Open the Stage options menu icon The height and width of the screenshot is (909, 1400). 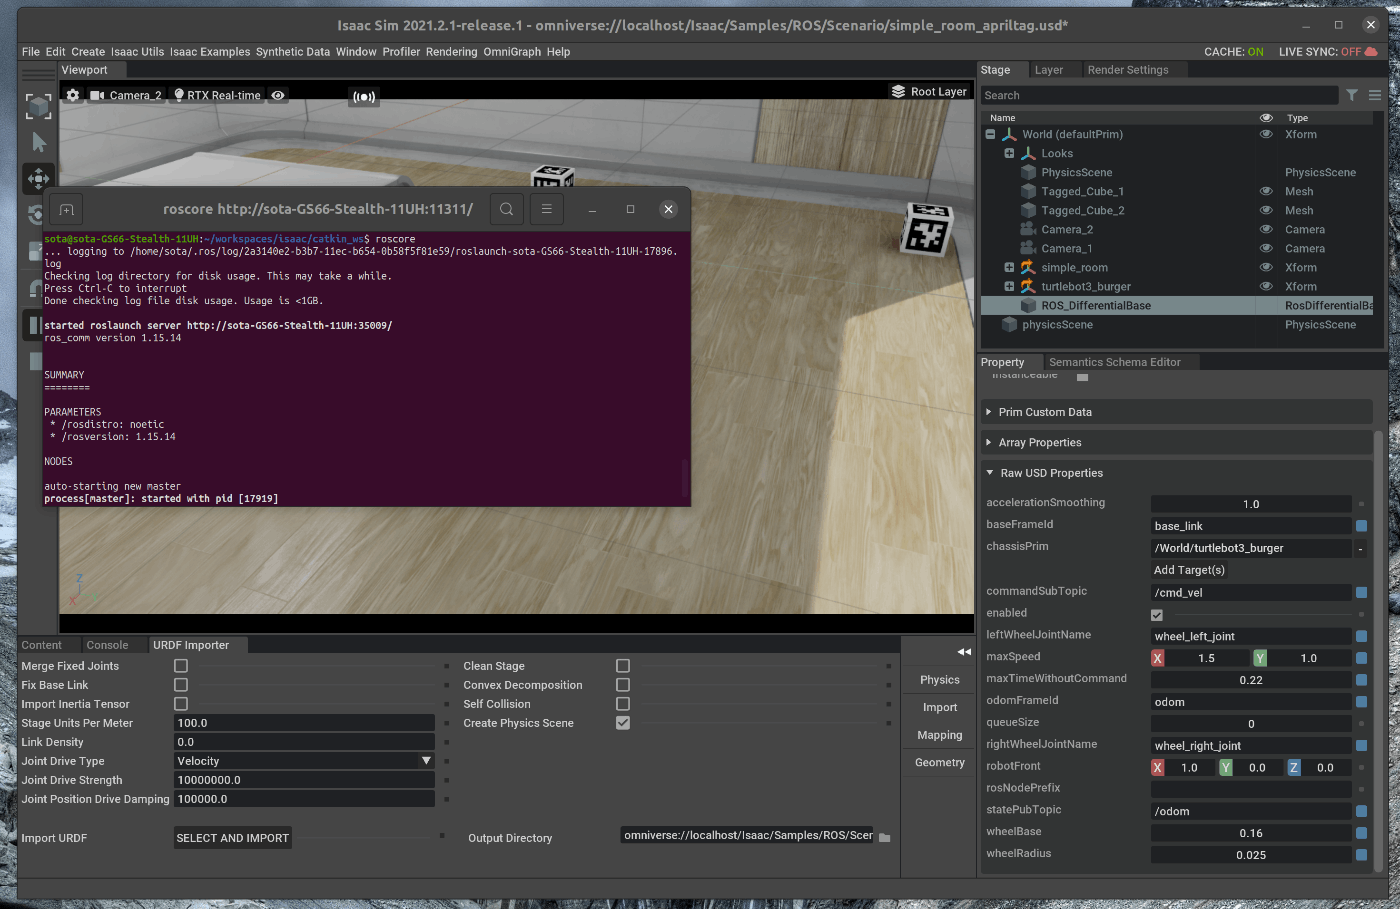coord(1375,95)
